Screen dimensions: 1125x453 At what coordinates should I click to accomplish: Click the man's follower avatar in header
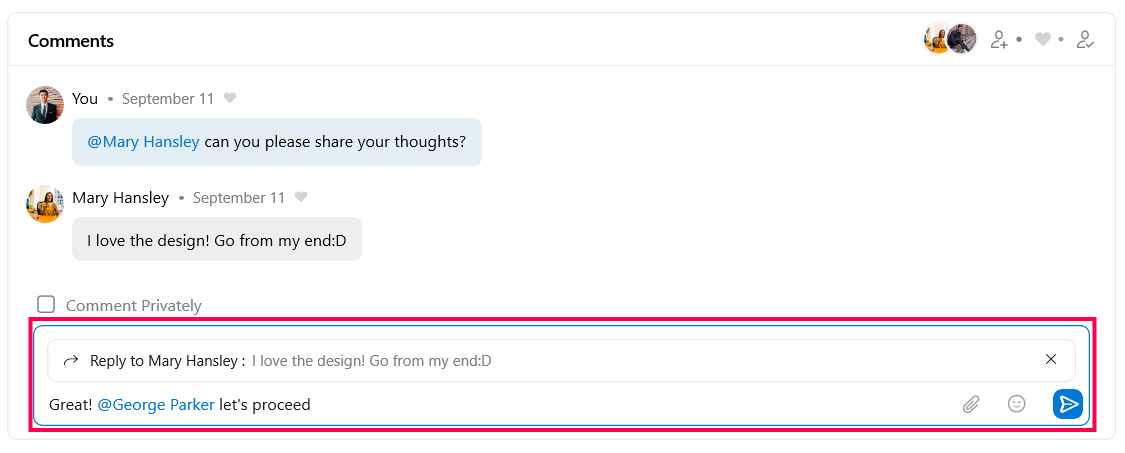click(x=963, y=39)
